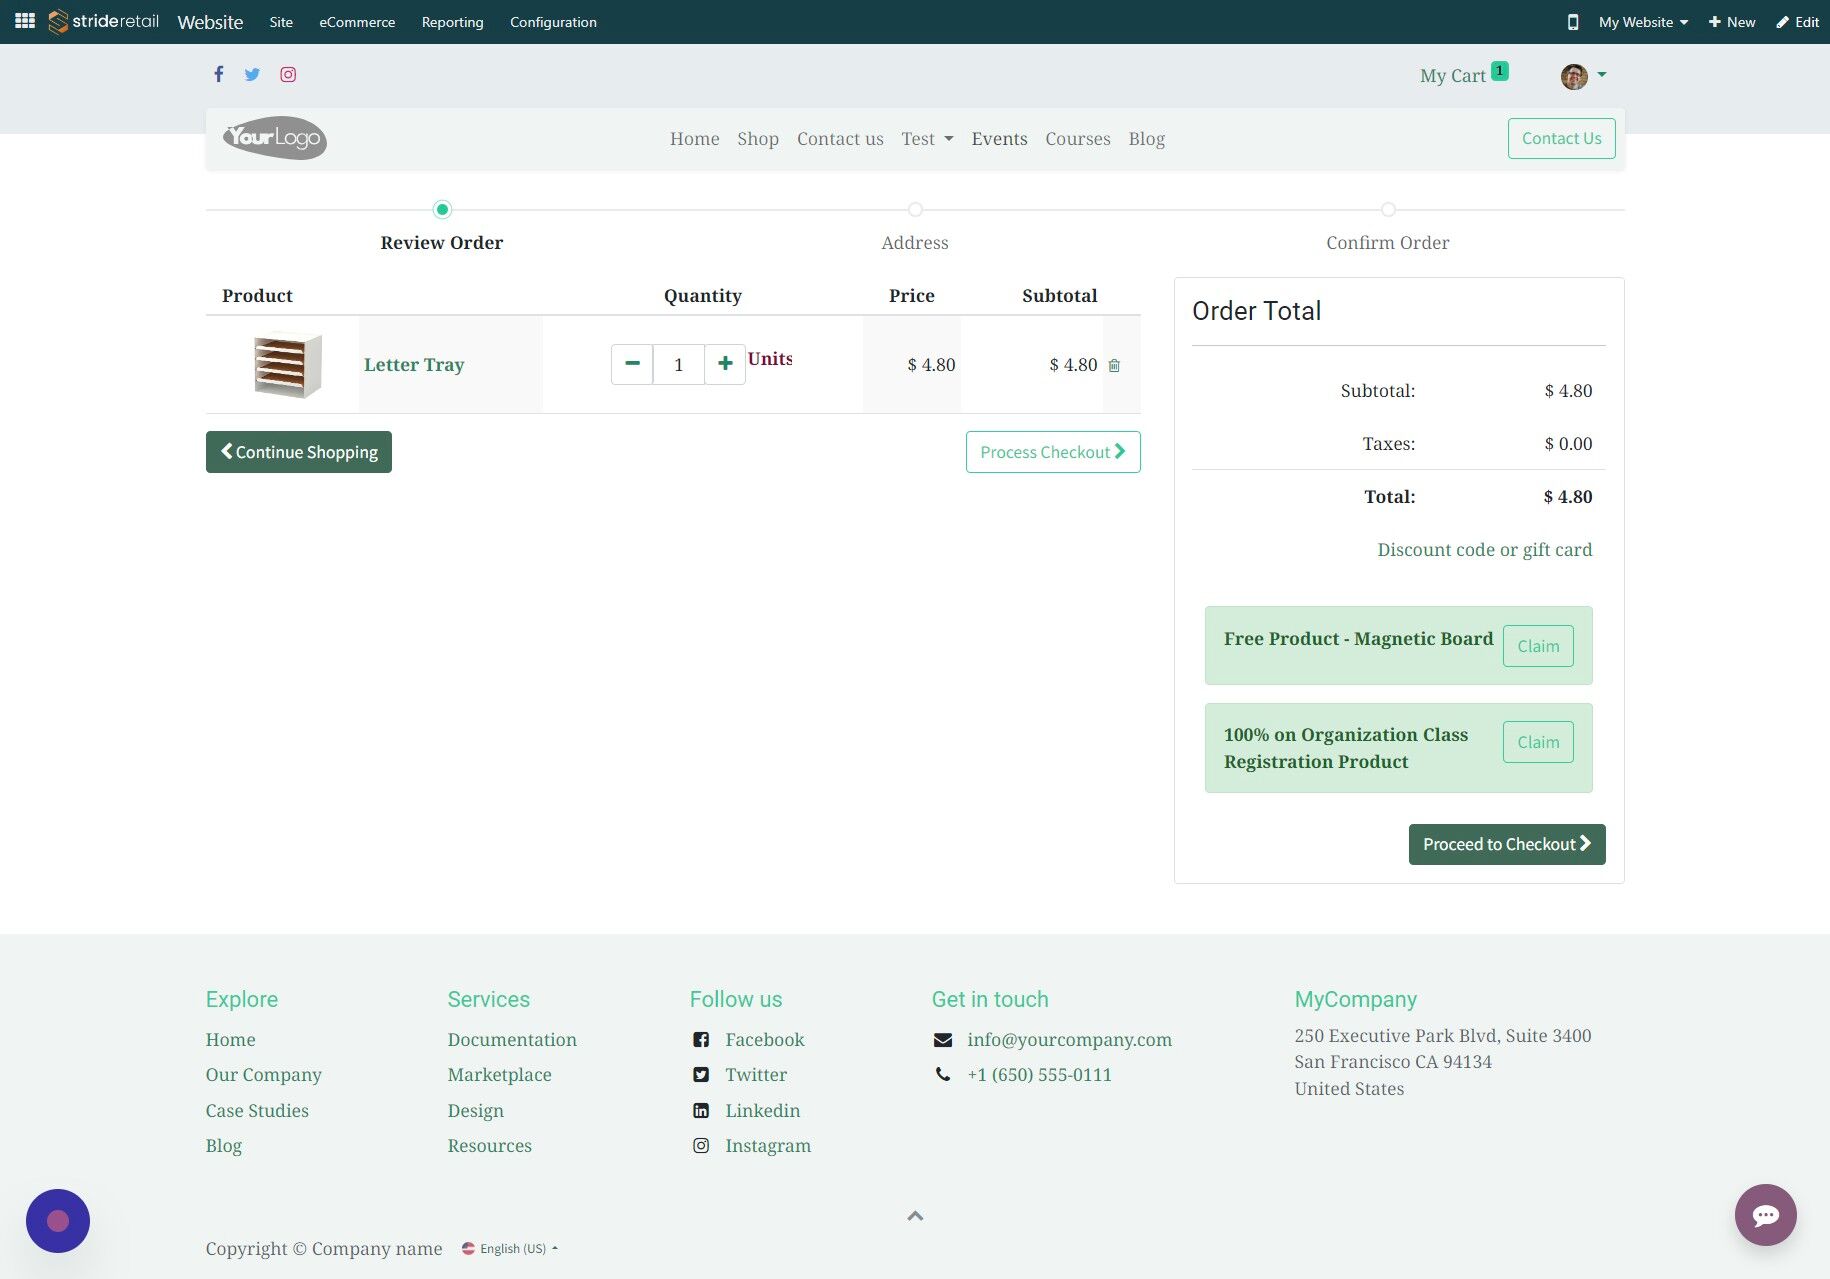Open footer Our Company link
The height and width of the screenshot is (1279, 1830).
(x=264, y=1075)
